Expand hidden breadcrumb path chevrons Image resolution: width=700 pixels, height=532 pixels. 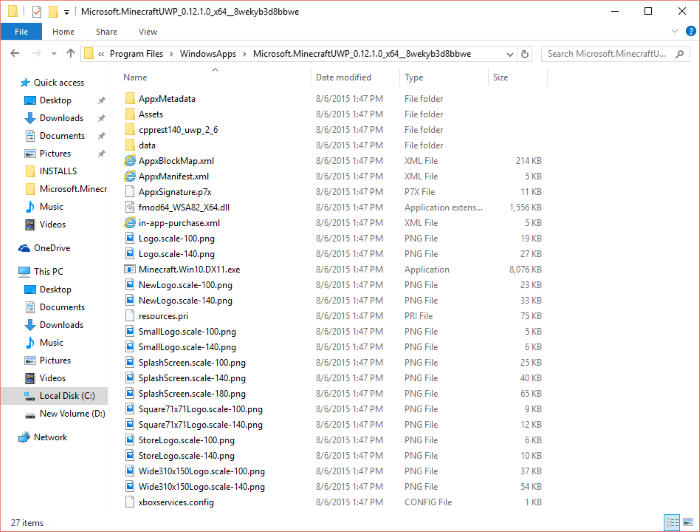101,54
